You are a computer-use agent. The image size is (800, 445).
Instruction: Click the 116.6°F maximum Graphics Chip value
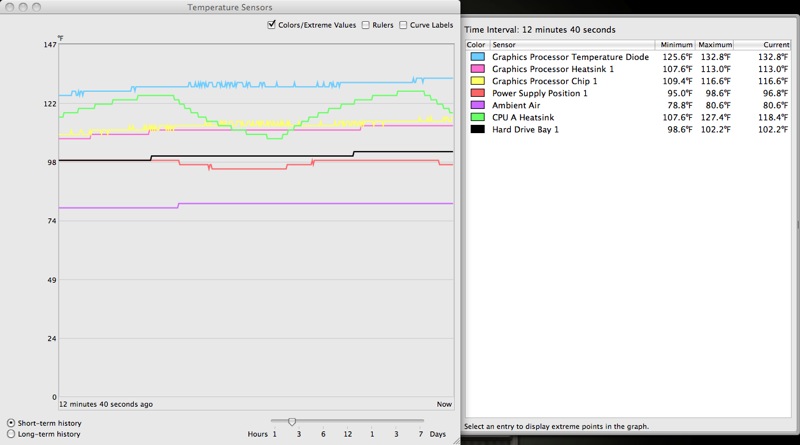715,81
